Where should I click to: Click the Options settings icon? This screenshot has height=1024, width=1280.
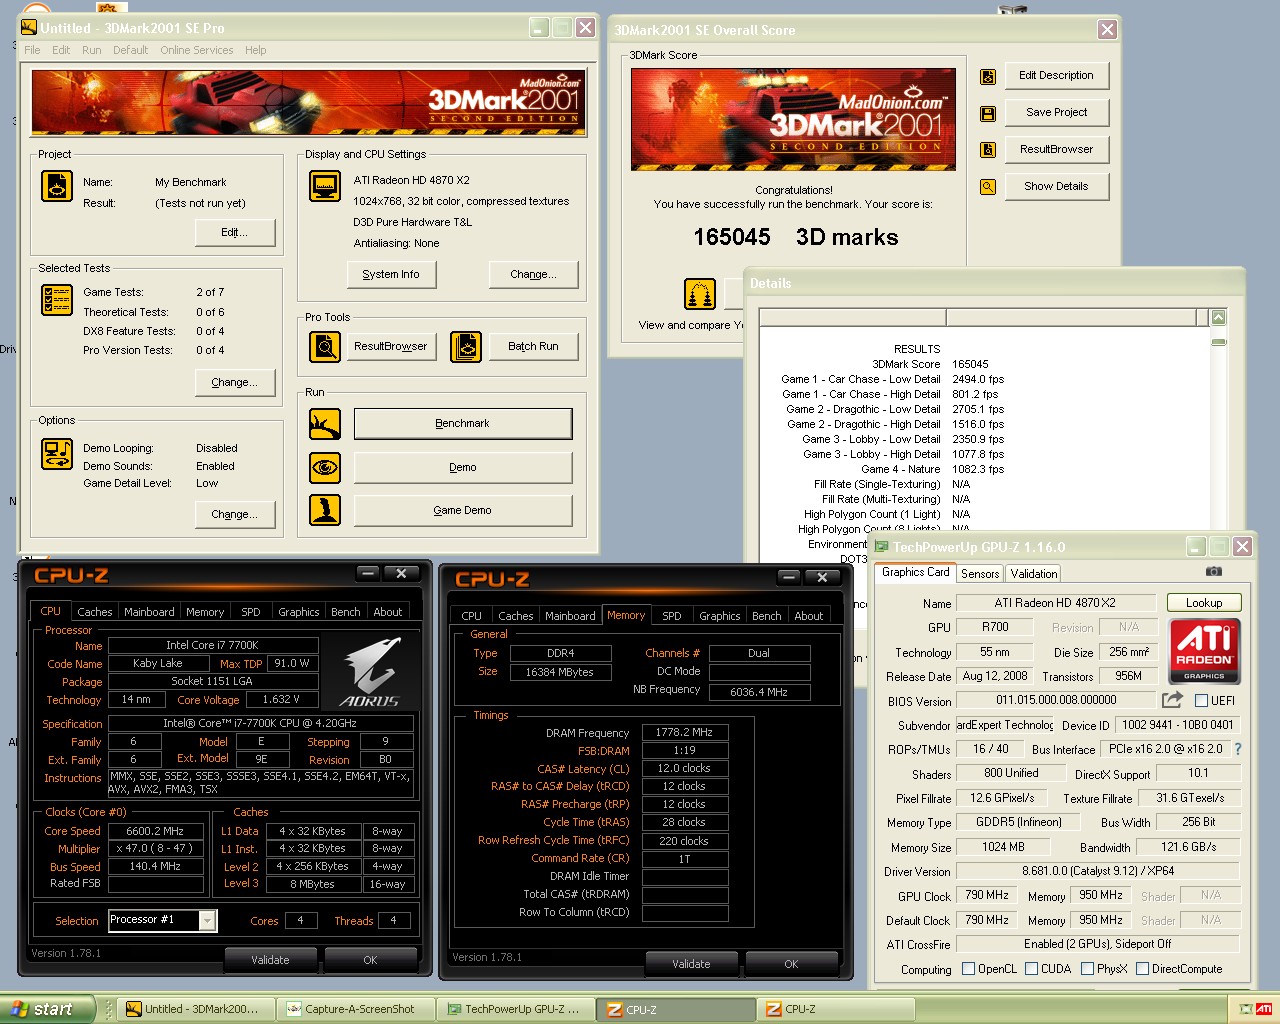(x=57, y=454)
